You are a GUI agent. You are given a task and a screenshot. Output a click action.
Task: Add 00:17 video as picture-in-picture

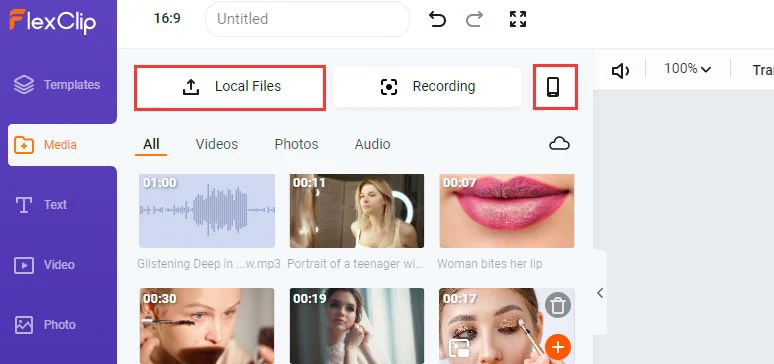coord(459,348)
